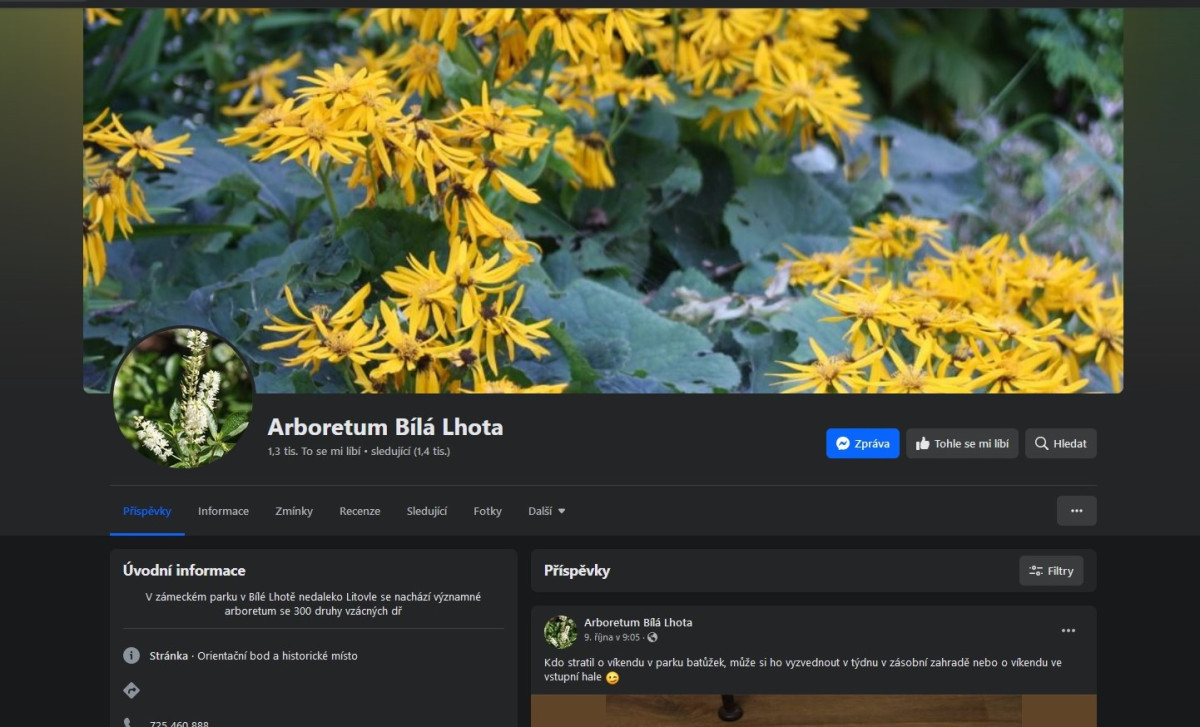View the yellow flowers cover photo
1200x727 pixels.
click(x=603, y=200)
